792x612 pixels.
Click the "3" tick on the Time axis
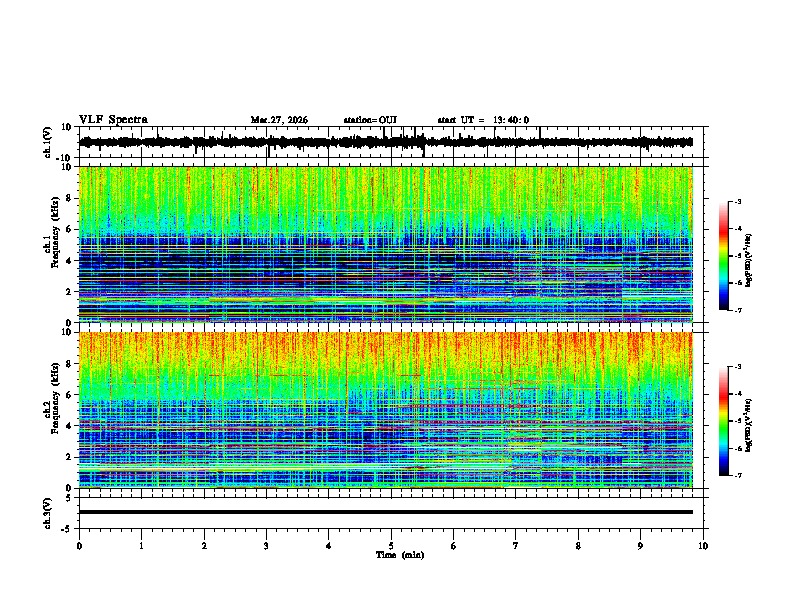(266, 546)
